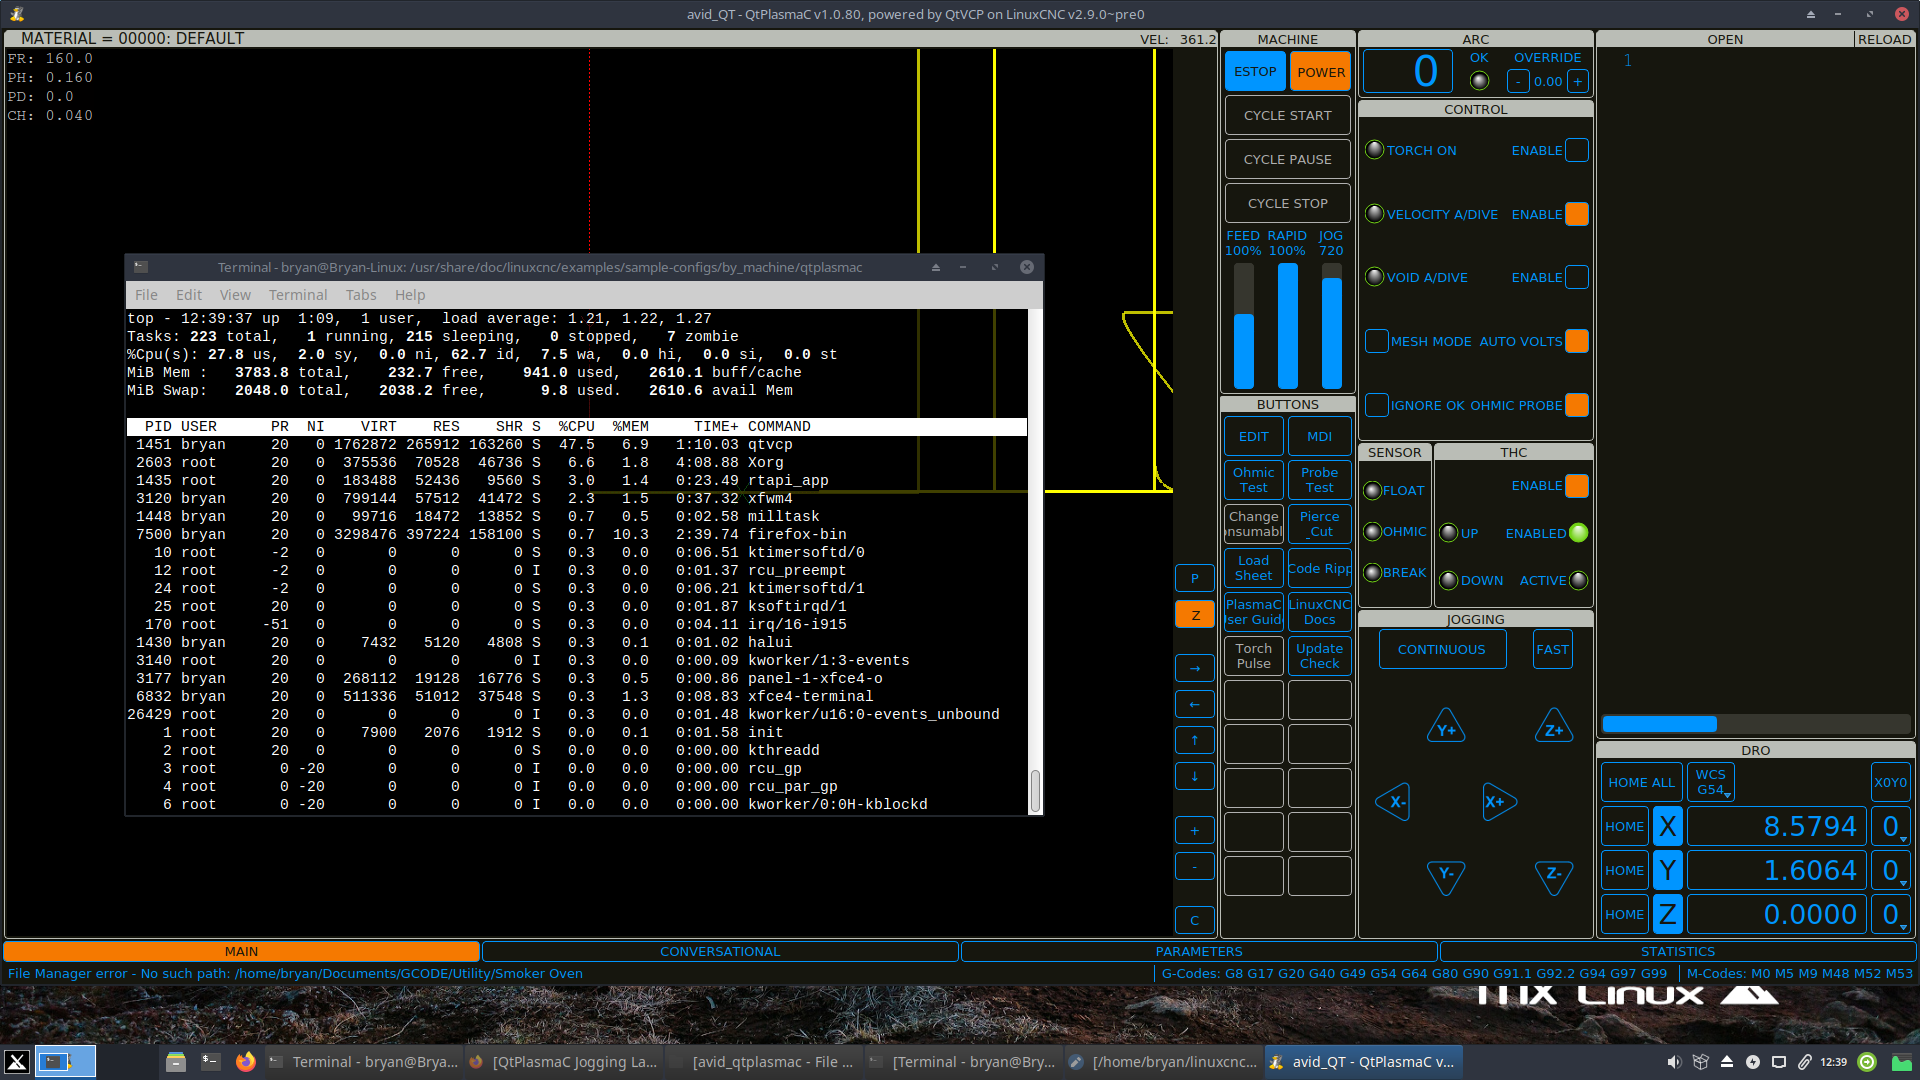The height and width of the screenshot is (1080, 1920).
Task: Toggle Velocity A/Dive Enable checkbox
Action: (1576, 214)
